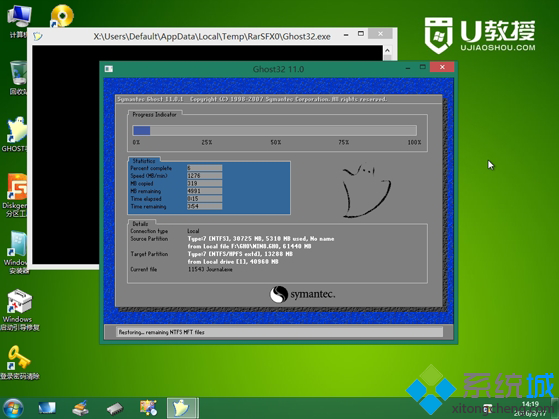The width and height of the screenshot is (559, 419).
Task: Open the Computer desktop icon
Action: [18, 20]
